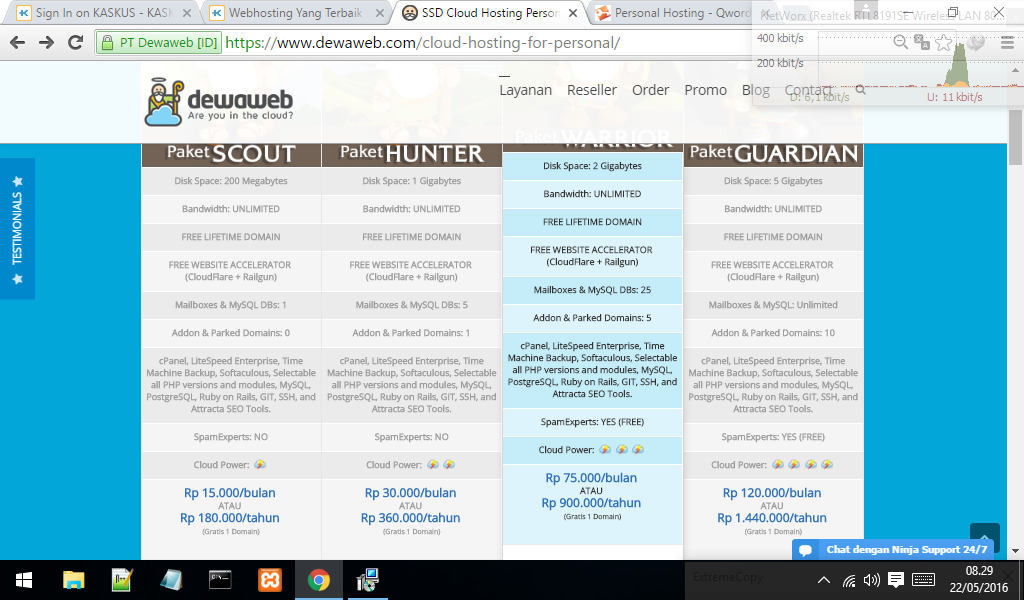This screenshot has height=600, width=1024.
Task: Open File Explorer from the taskbar
Action: pyautogui.click(x=74, y=580)
